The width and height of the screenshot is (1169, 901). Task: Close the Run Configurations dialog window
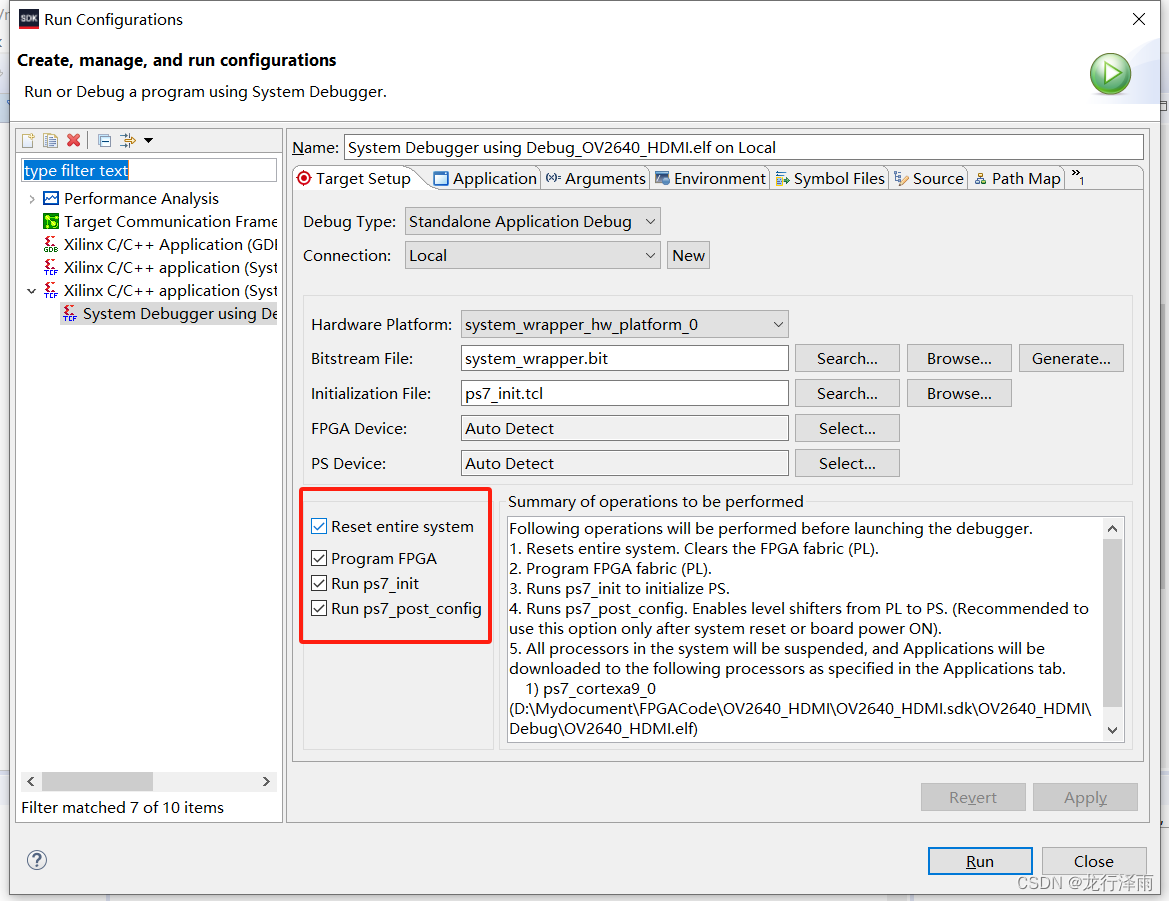[1138, 19]
